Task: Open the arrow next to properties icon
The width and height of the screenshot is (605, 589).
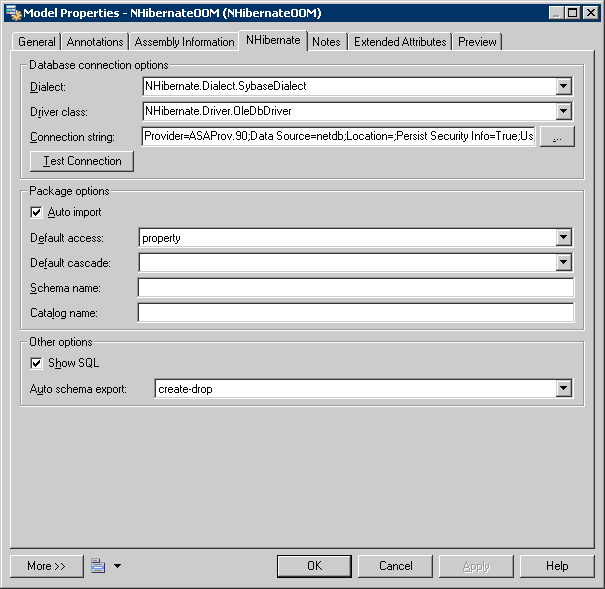Action: 117,566
